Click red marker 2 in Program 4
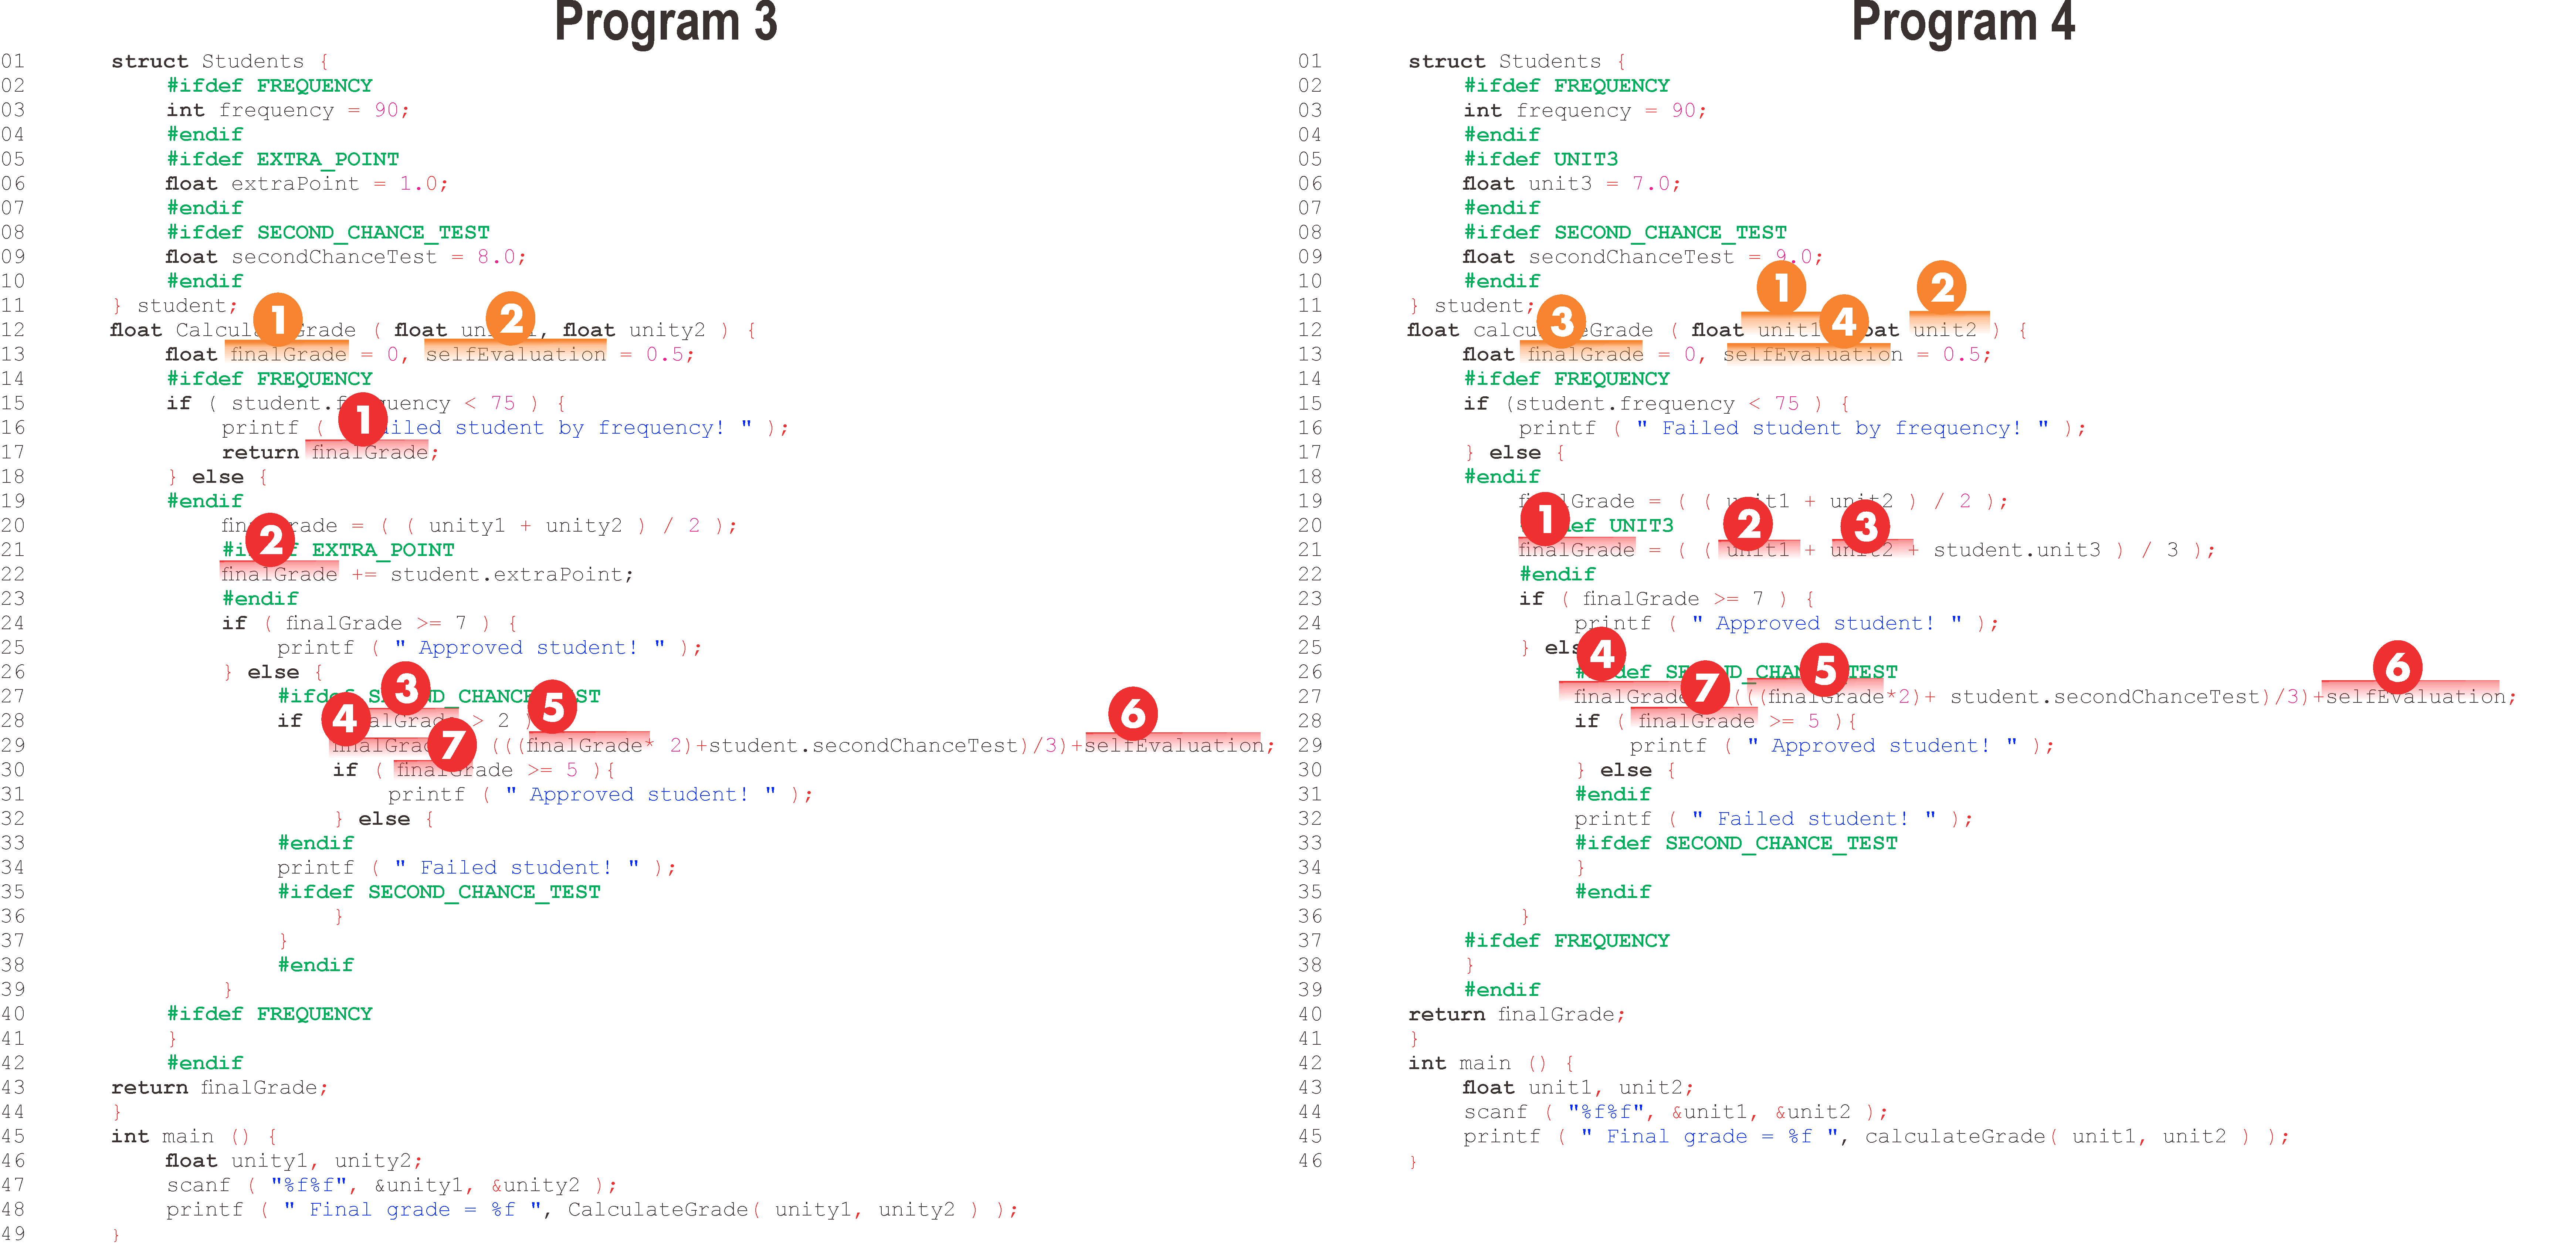This screenshot has height=1251, width=2576. [1748, 523]
